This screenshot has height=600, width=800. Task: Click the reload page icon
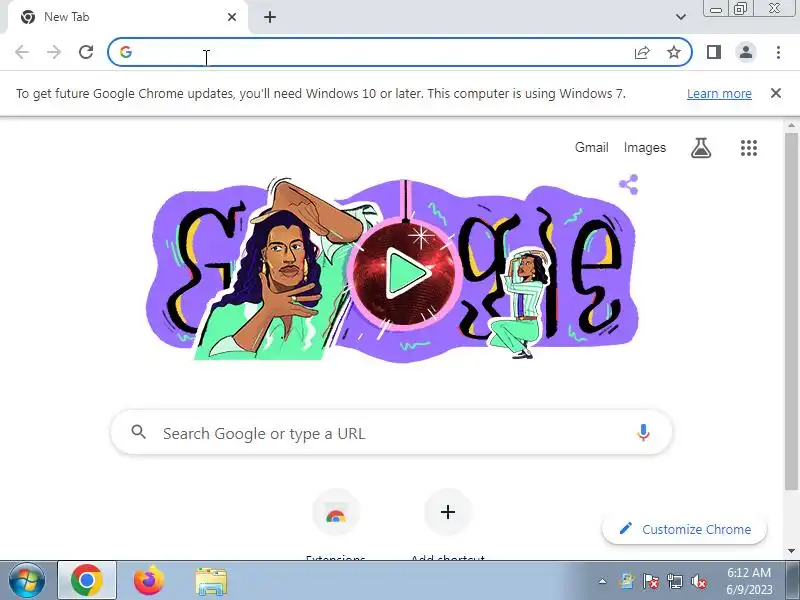tap(86, 52)
